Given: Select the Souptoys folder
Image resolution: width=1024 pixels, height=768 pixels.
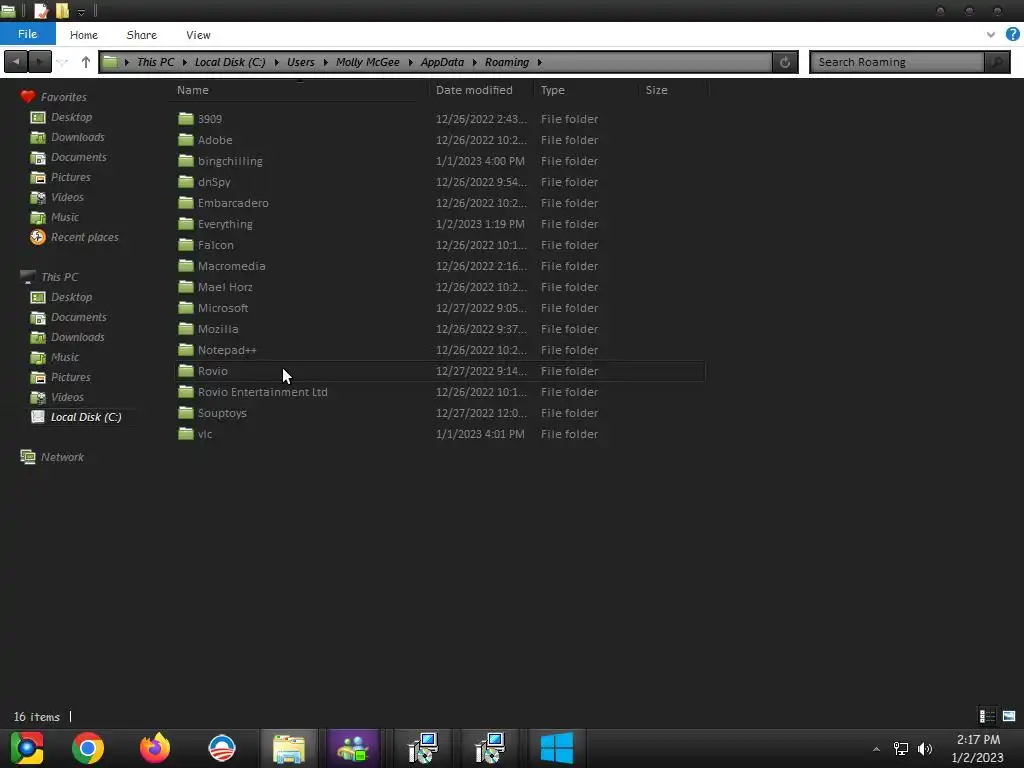Looking at the screenshot, I should tap(440, 413).
